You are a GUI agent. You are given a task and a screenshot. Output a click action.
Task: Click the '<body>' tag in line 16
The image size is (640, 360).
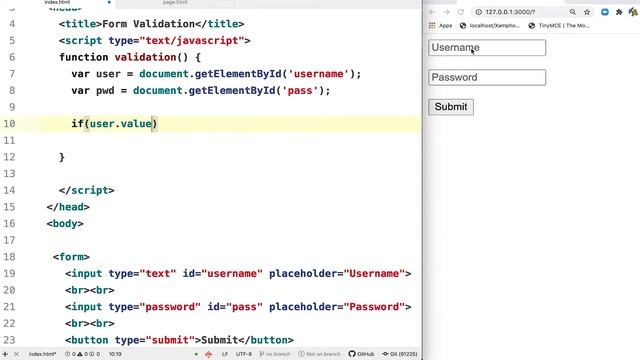point(65,224)
